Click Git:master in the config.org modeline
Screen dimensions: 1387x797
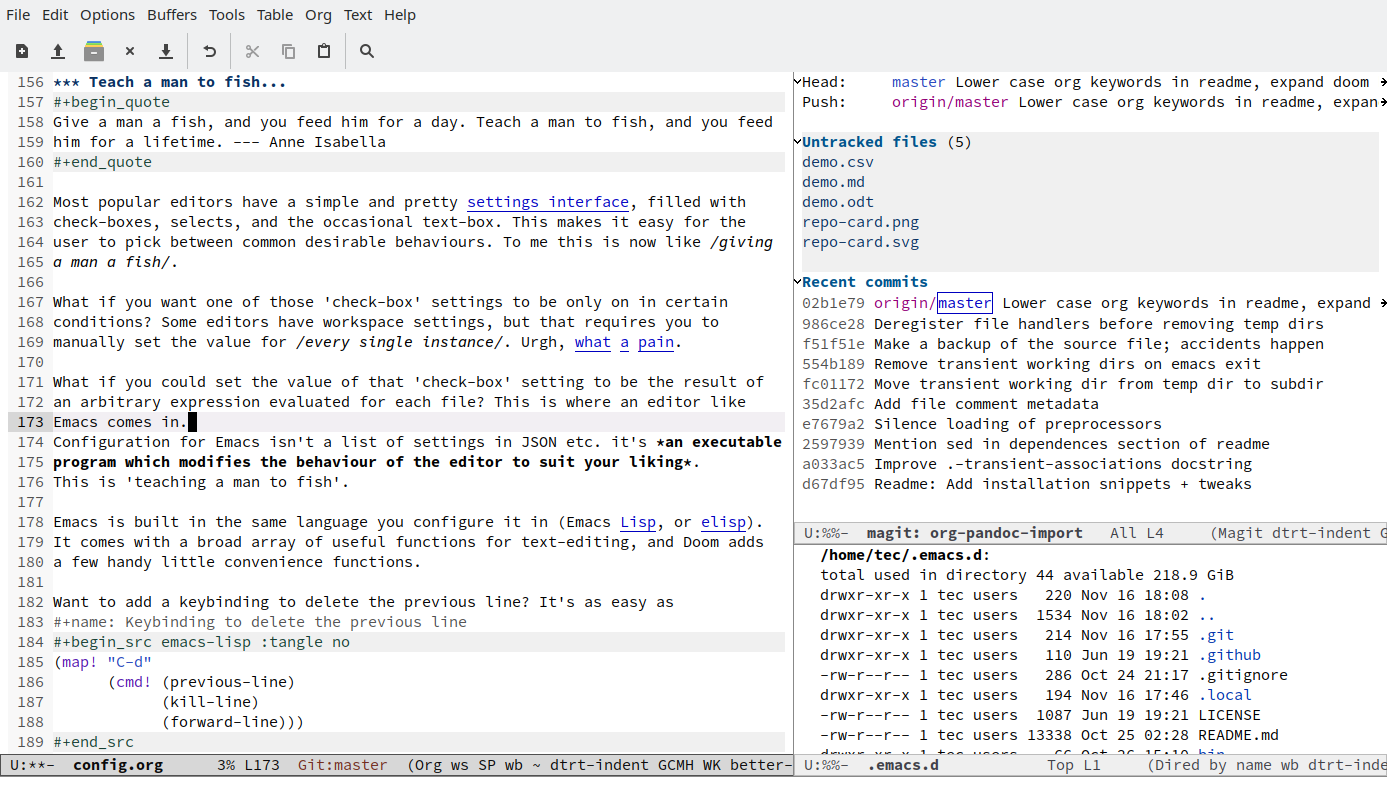pyautogui.click(x=341, y=764)
